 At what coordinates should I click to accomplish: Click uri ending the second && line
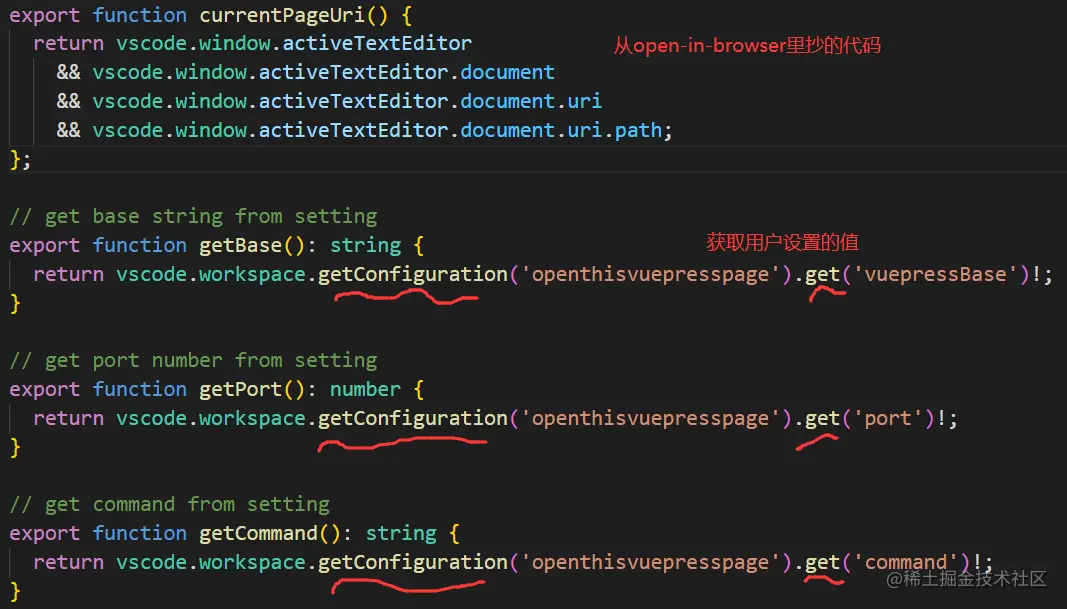click(585, 101)
